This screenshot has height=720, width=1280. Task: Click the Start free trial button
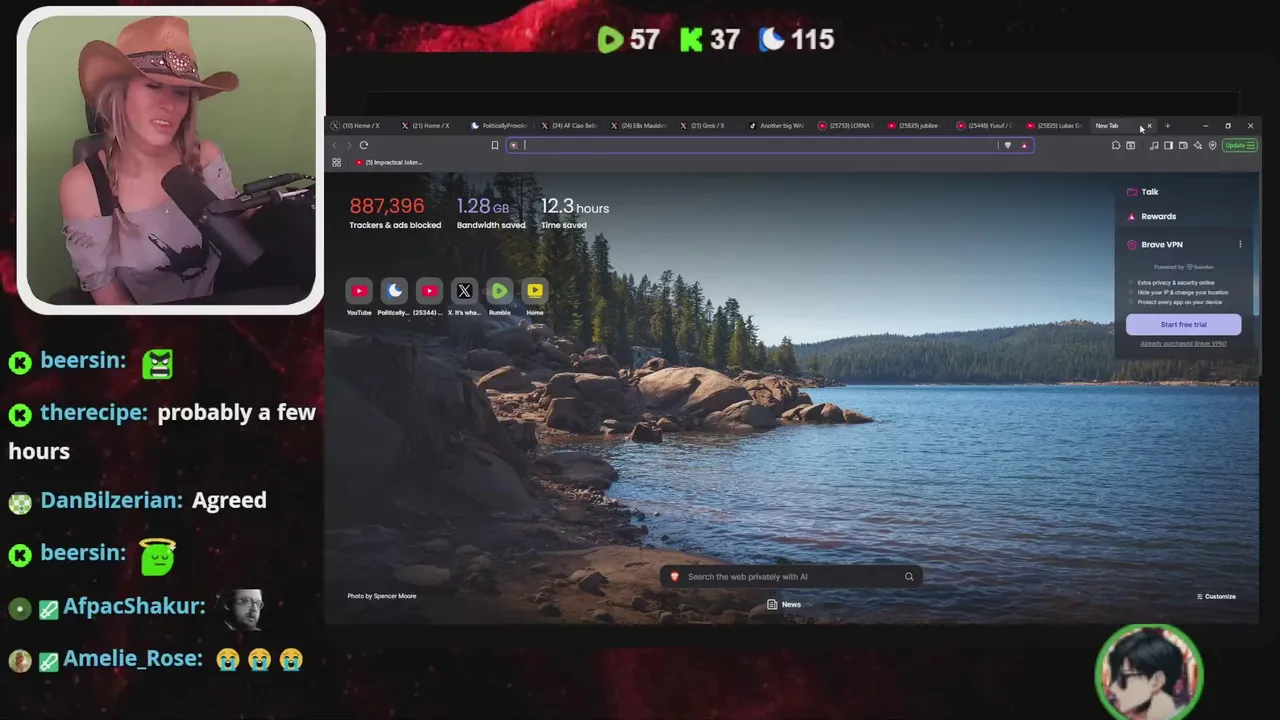1183,324
